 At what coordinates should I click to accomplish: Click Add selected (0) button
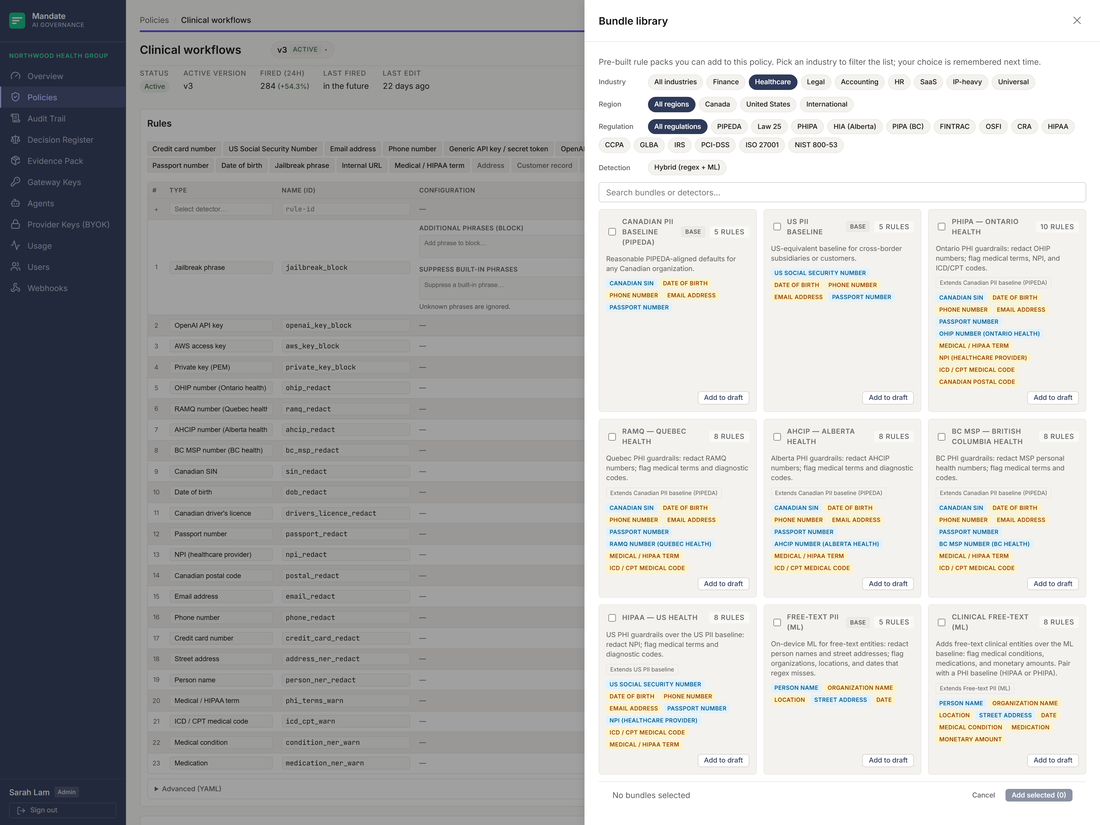1038,796
